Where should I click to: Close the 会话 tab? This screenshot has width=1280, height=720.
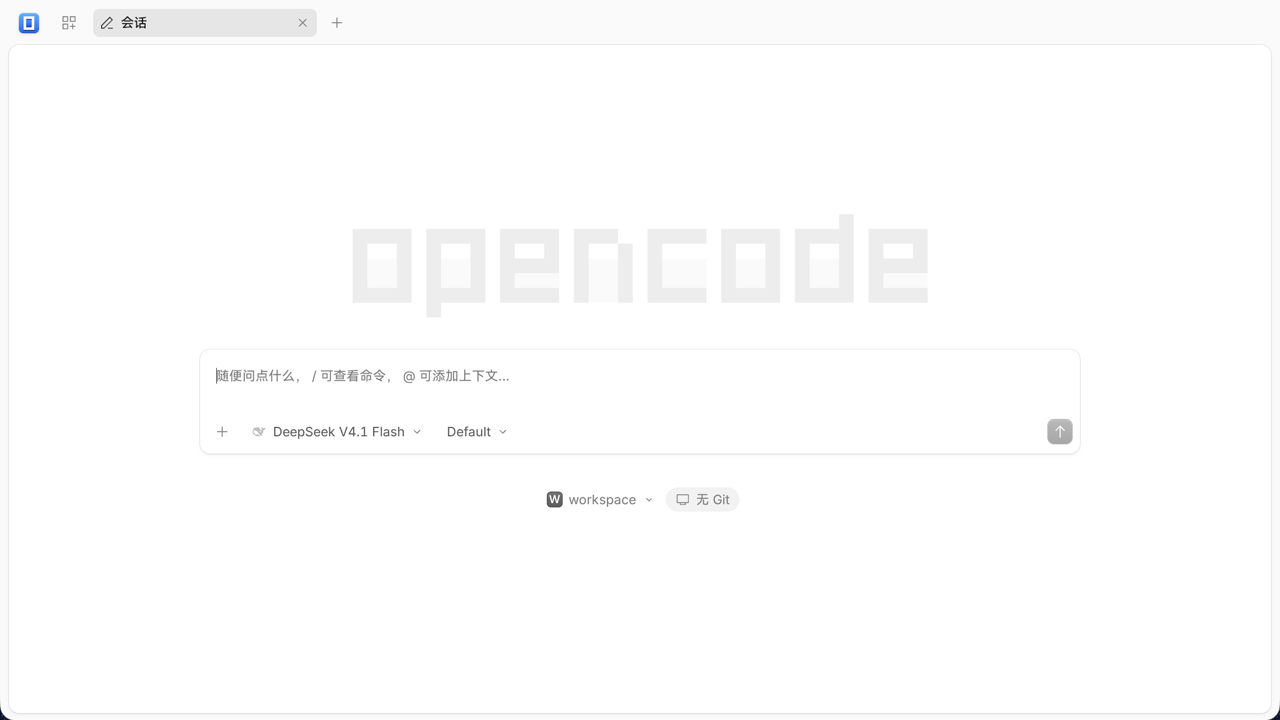pos(303,23)
